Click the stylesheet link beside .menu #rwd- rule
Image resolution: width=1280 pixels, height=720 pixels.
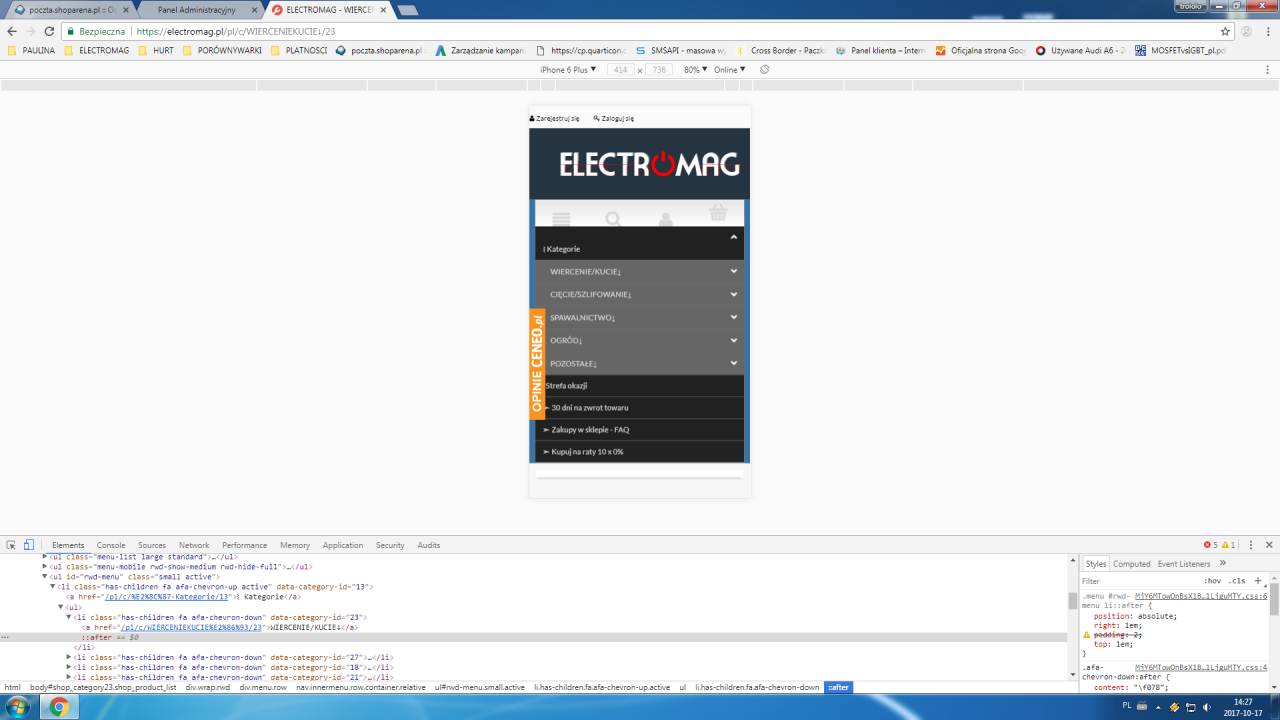[x=1200, y=595]
